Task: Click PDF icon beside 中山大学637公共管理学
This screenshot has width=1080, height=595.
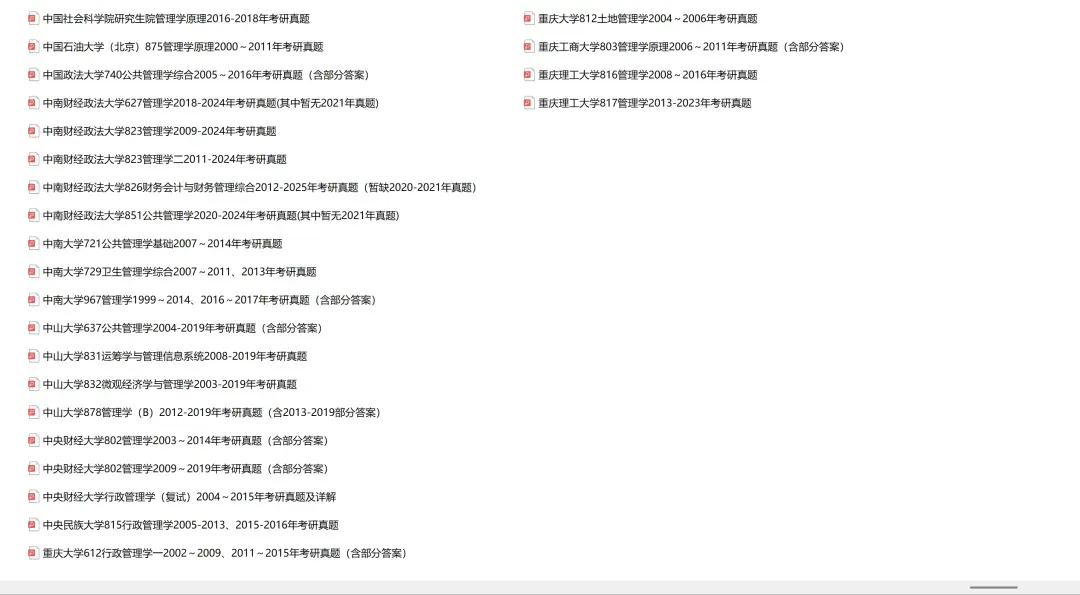Action: pyautogui.click(x=33, y=328)
